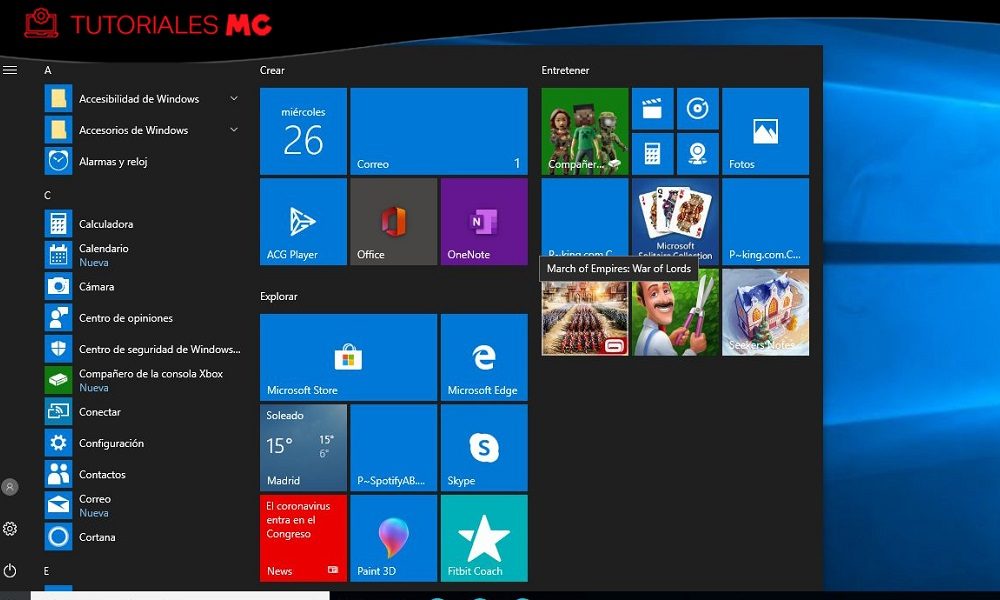
Task: Launch the Películas y TV tile
Action: (650, 107)
